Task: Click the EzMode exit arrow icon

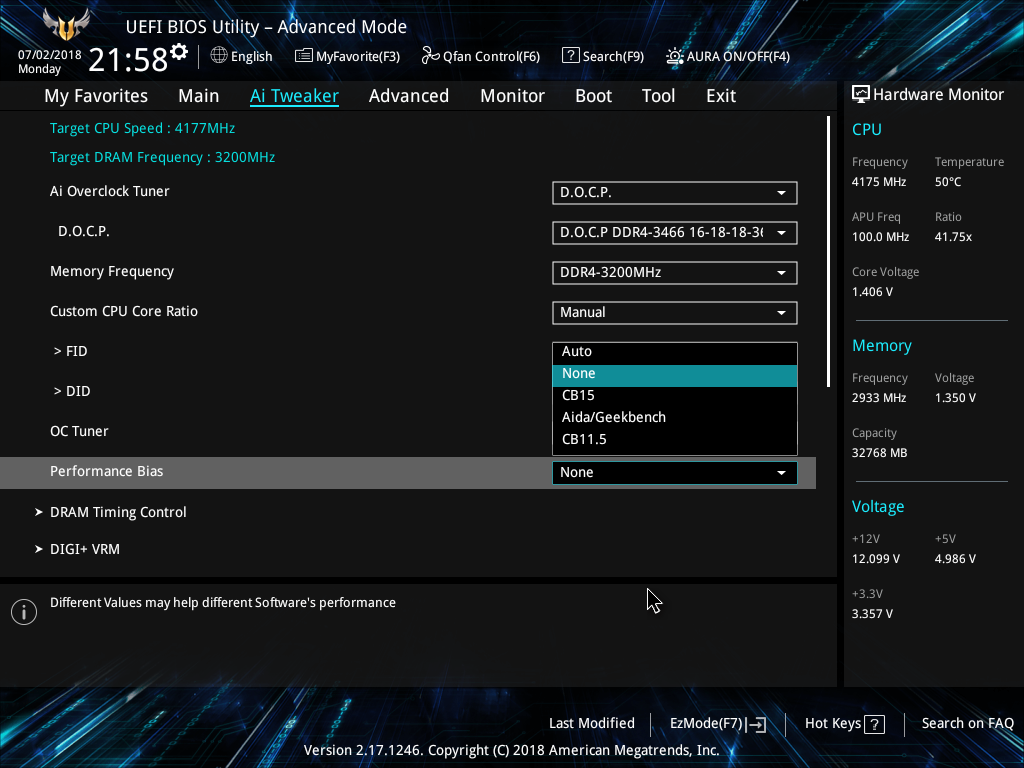Action: pyautogui.click(x=756, y=724)
